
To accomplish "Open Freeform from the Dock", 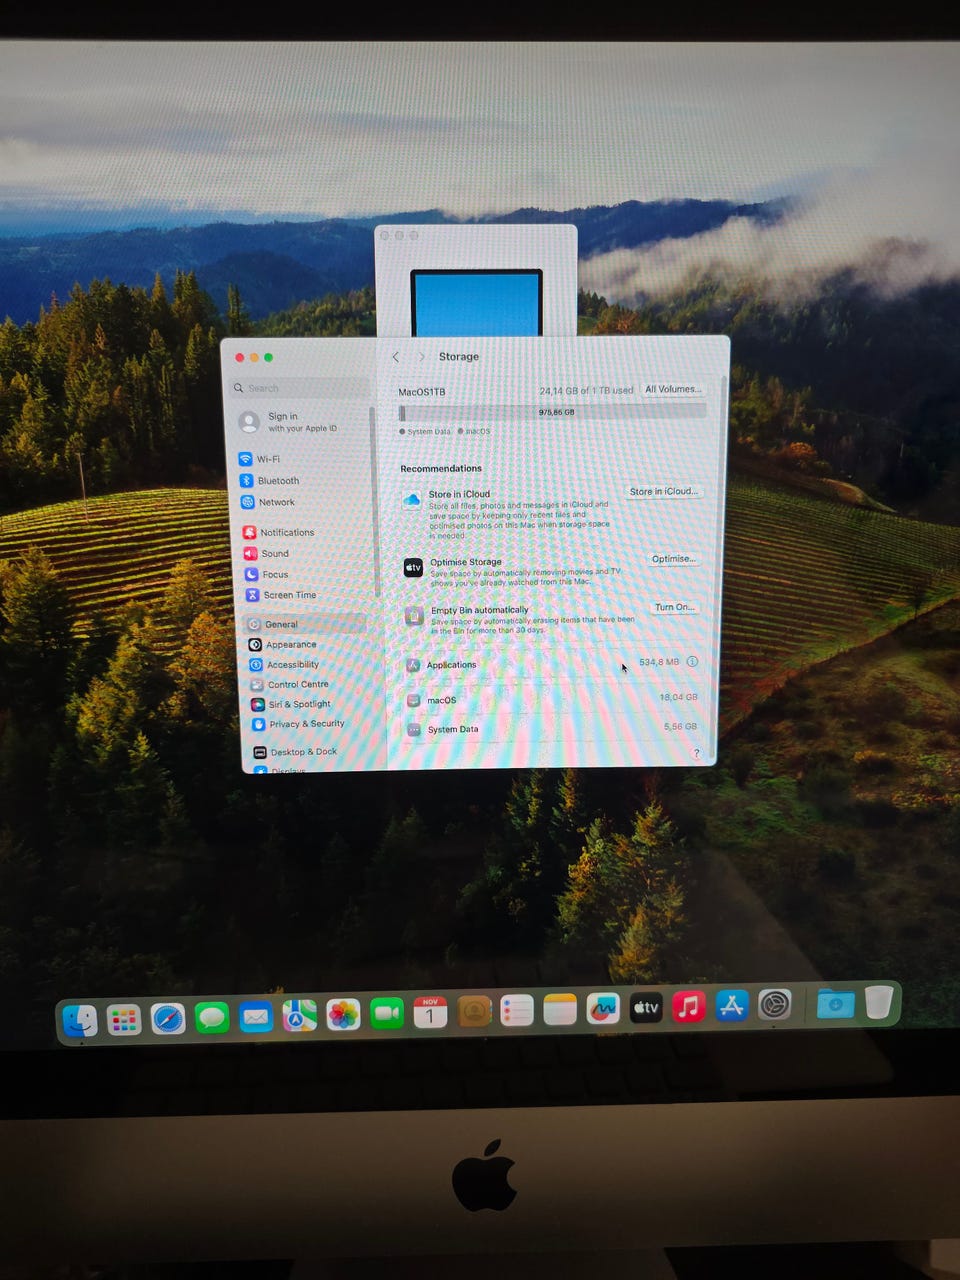I will (x=603, y=1009).
